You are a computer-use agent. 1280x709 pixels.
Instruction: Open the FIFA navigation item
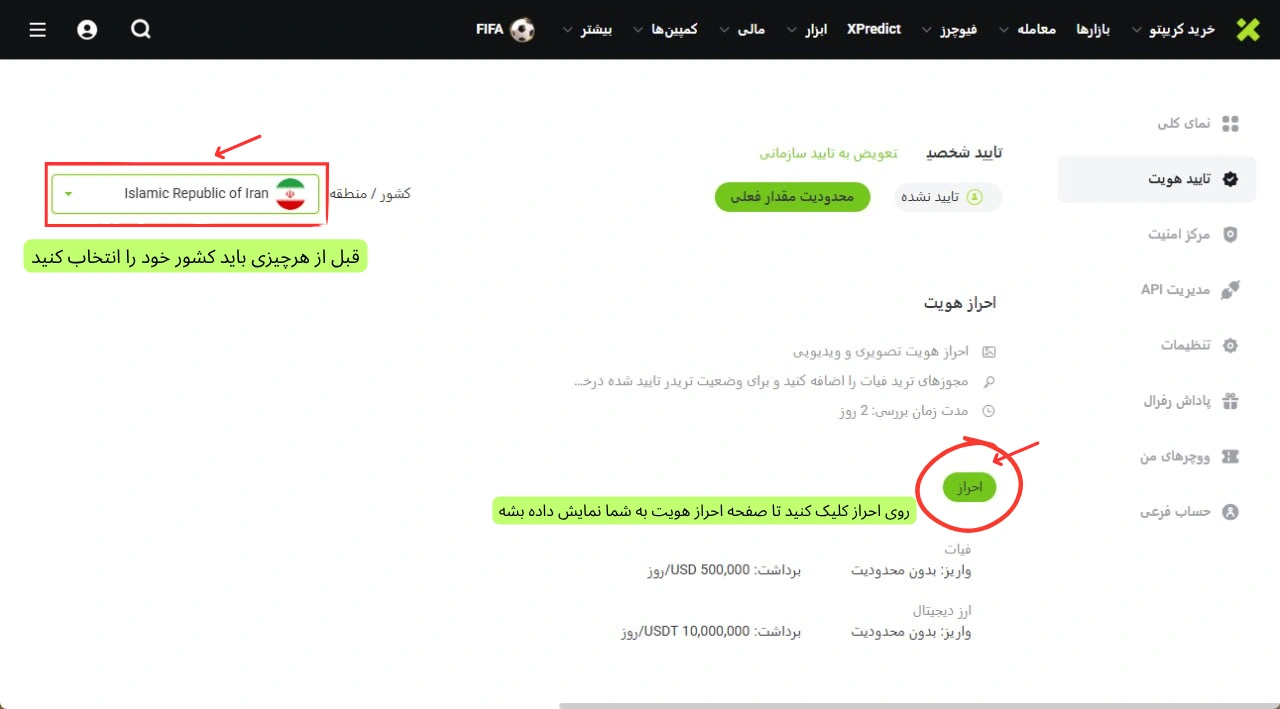[505, 30]
